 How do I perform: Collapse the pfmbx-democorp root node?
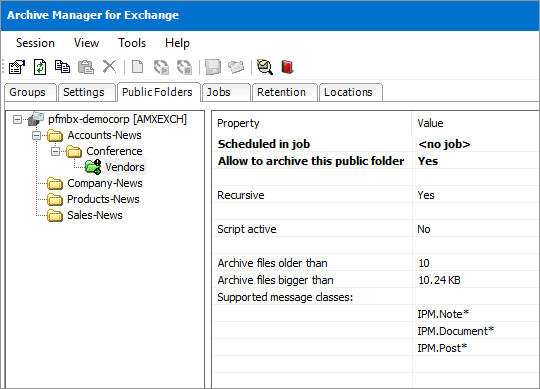17,119
